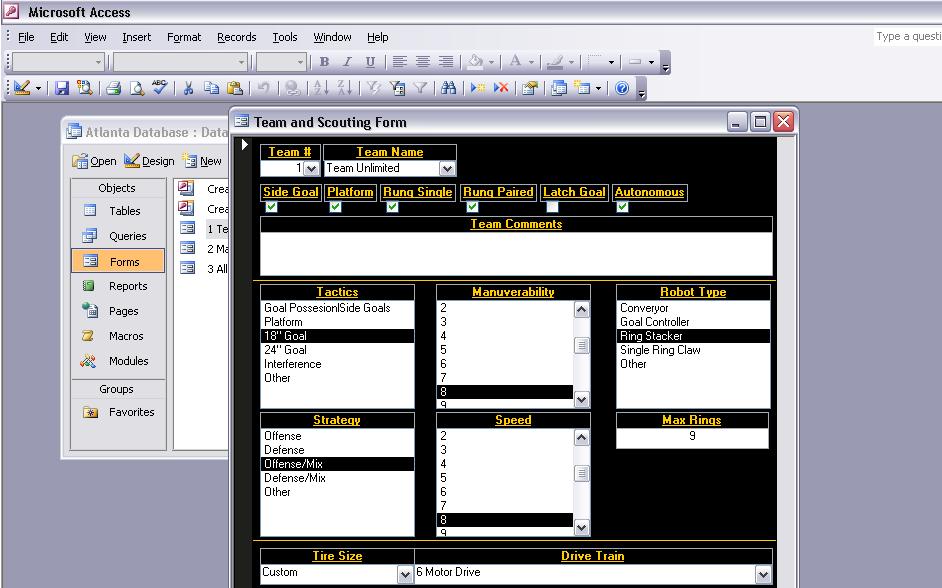Click the Find binoculars icon
The width and height of the screenshot is (942, 588).
pos(449,88)
